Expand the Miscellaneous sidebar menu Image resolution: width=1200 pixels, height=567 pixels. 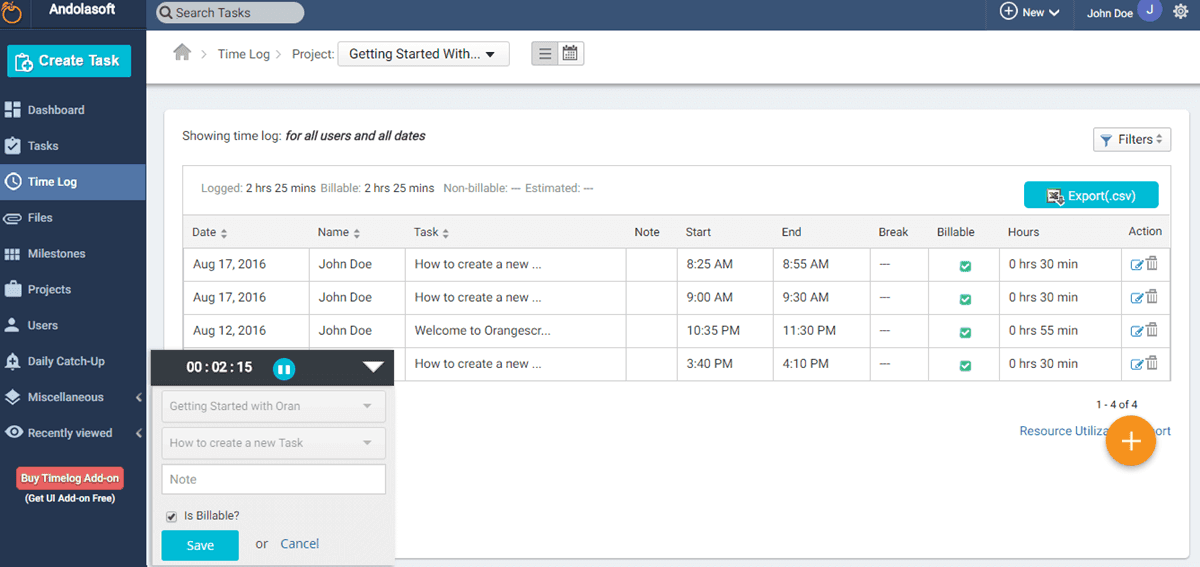[73, 397]
